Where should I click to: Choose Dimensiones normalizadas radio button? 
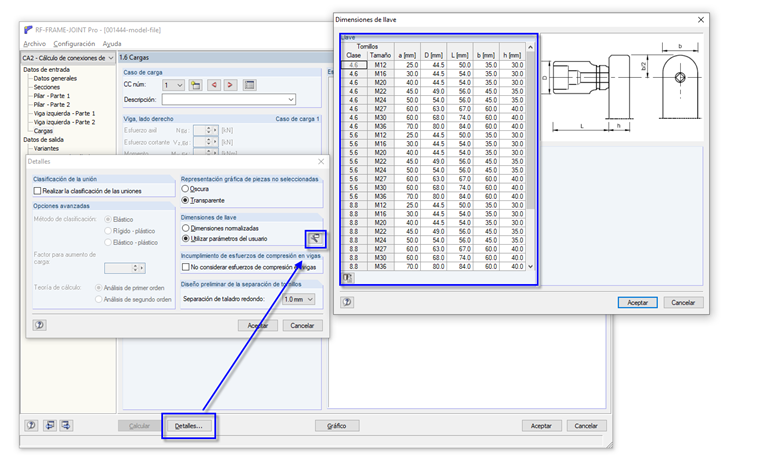click(185, 228)
